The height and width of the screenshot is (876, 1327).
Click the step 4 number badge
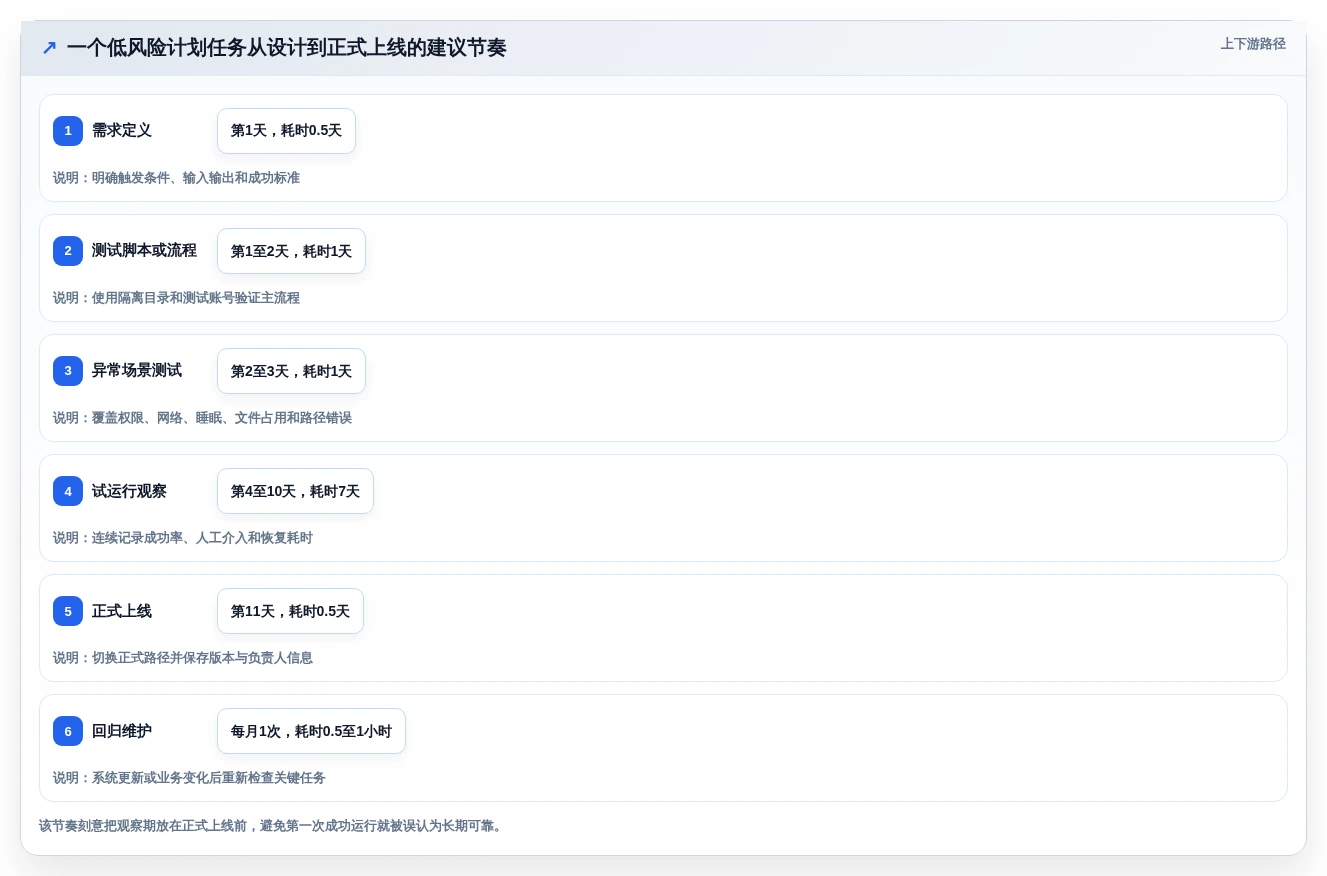[x=68, y=491]
